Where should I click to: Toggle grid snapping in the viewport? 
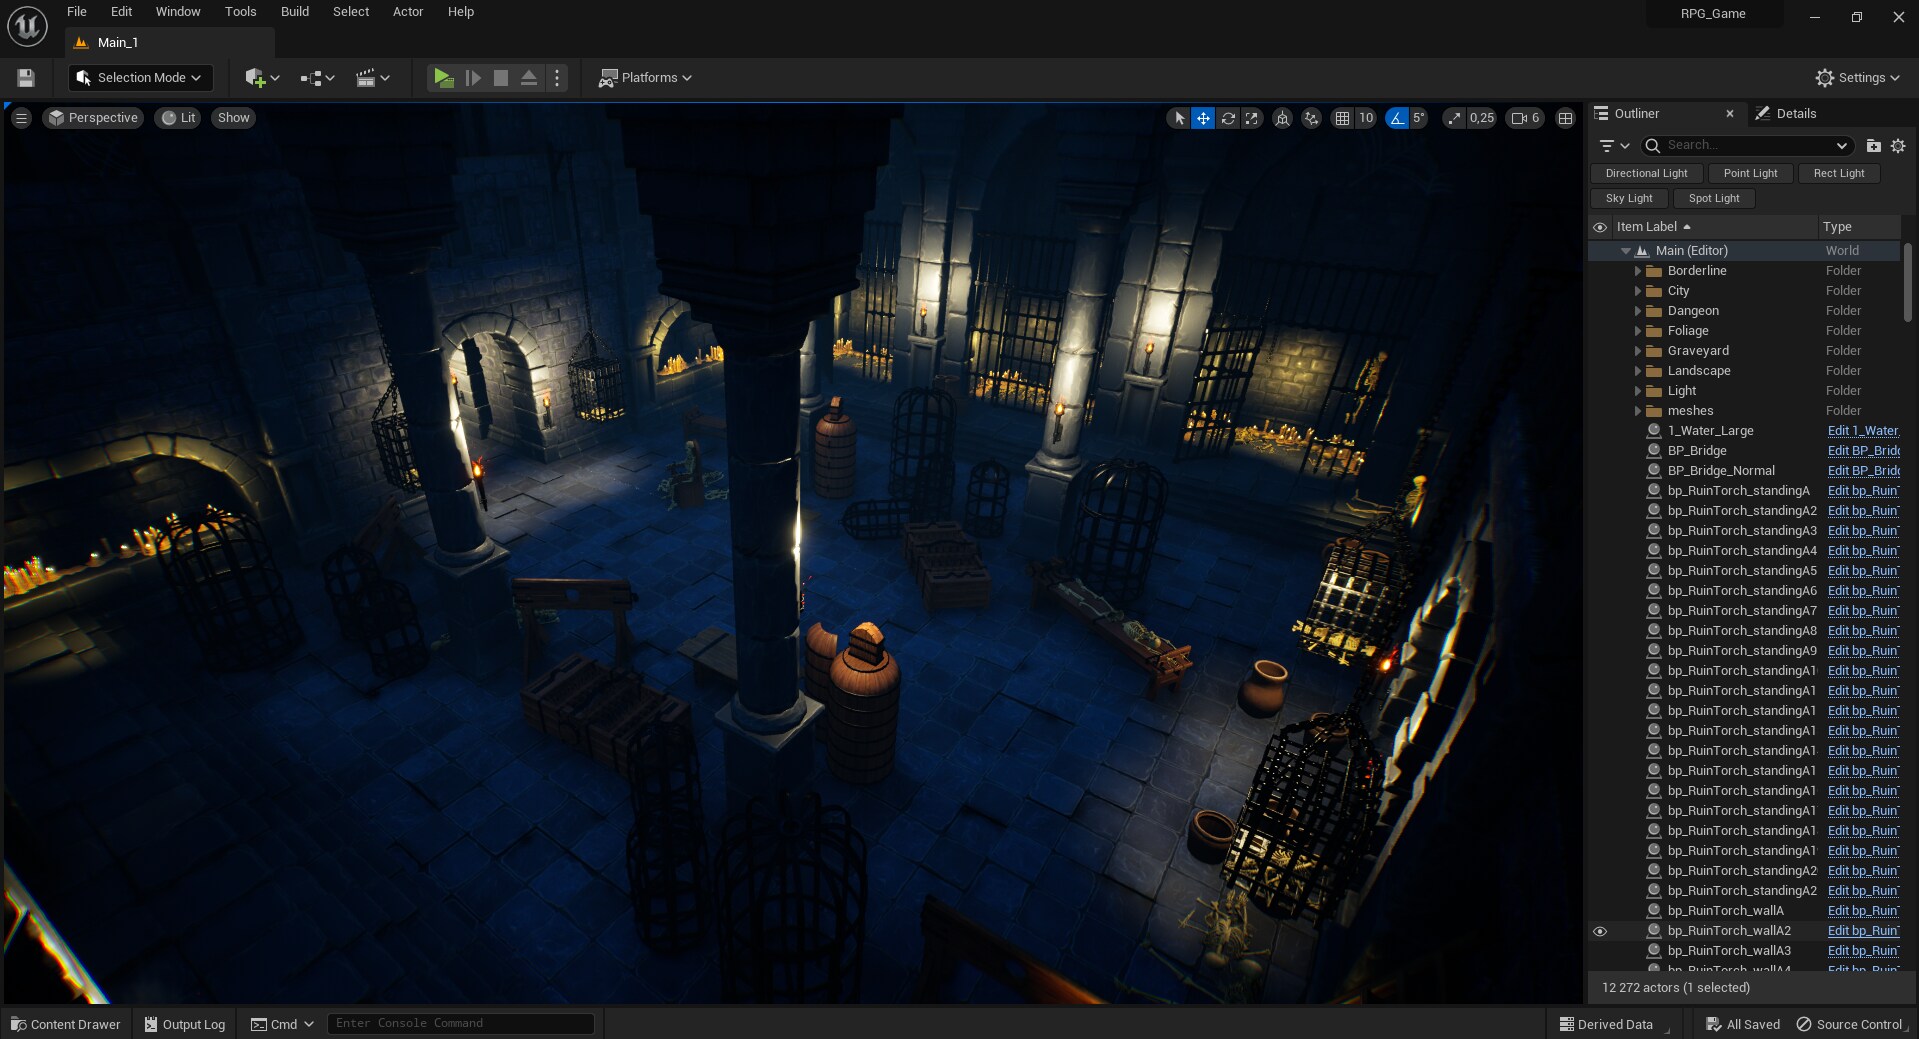pyautogui.click(x=1342, y=118)
